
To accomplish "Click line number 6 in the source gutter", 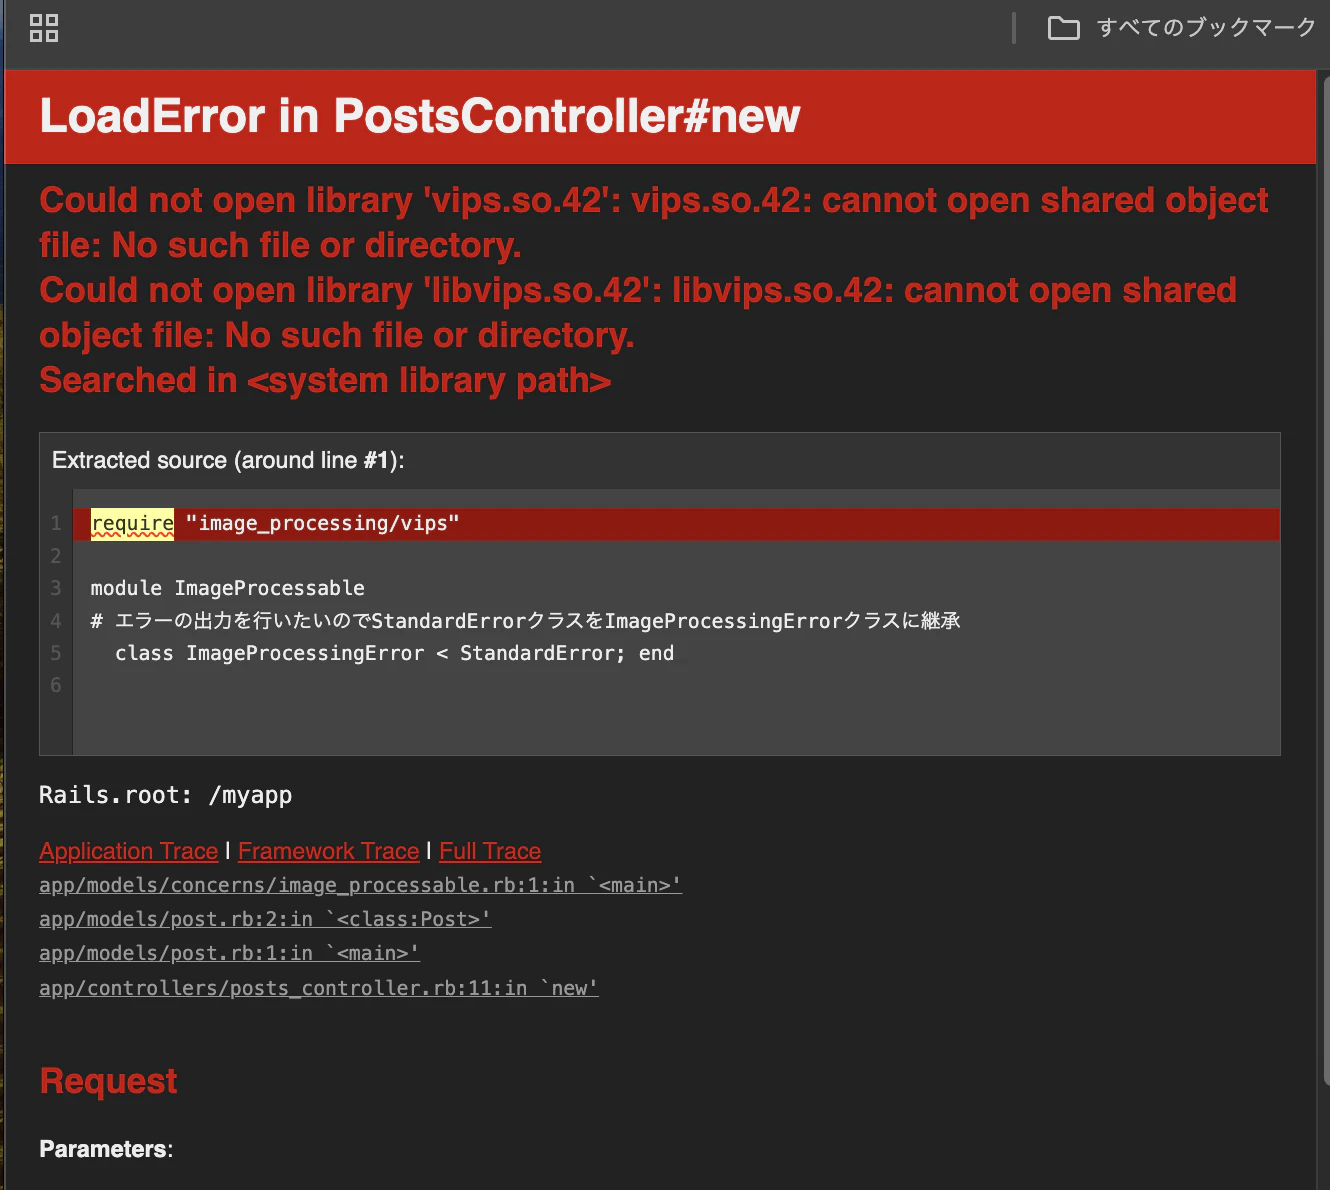I will pyautogui.click(x=56, y=685).
